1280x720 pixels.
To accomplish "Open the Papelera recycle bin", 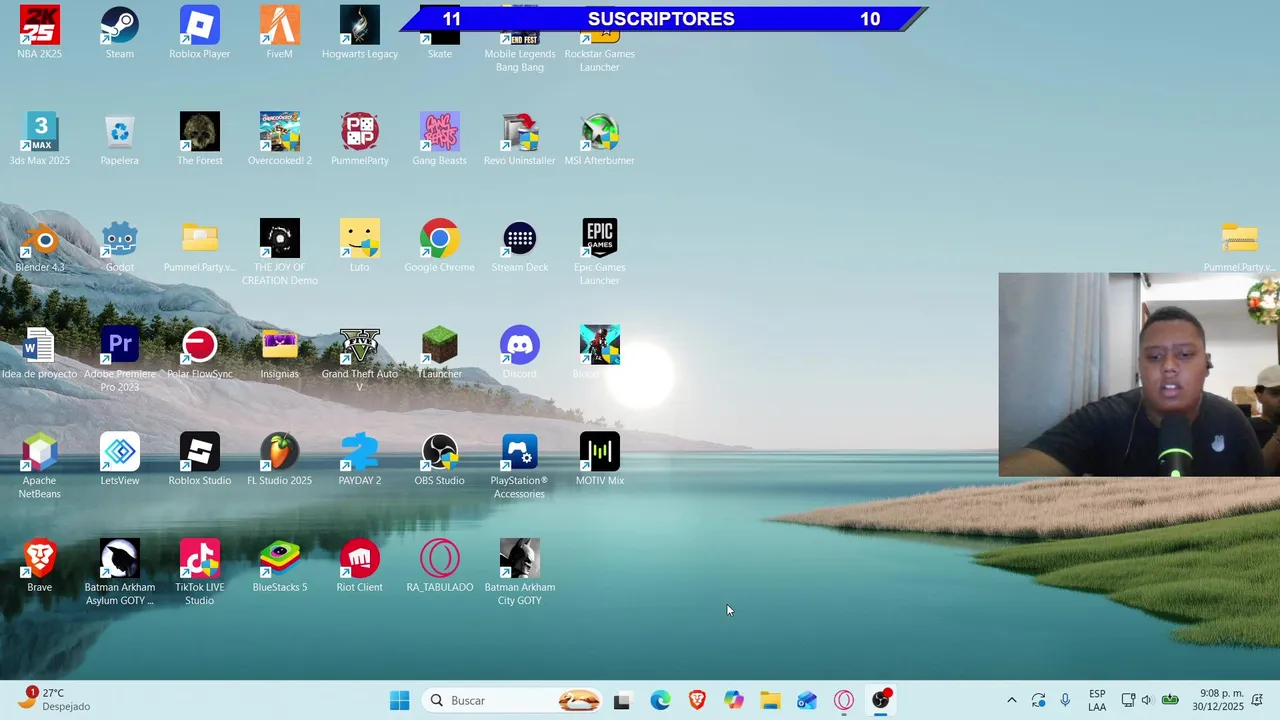I will pos(120,132).
